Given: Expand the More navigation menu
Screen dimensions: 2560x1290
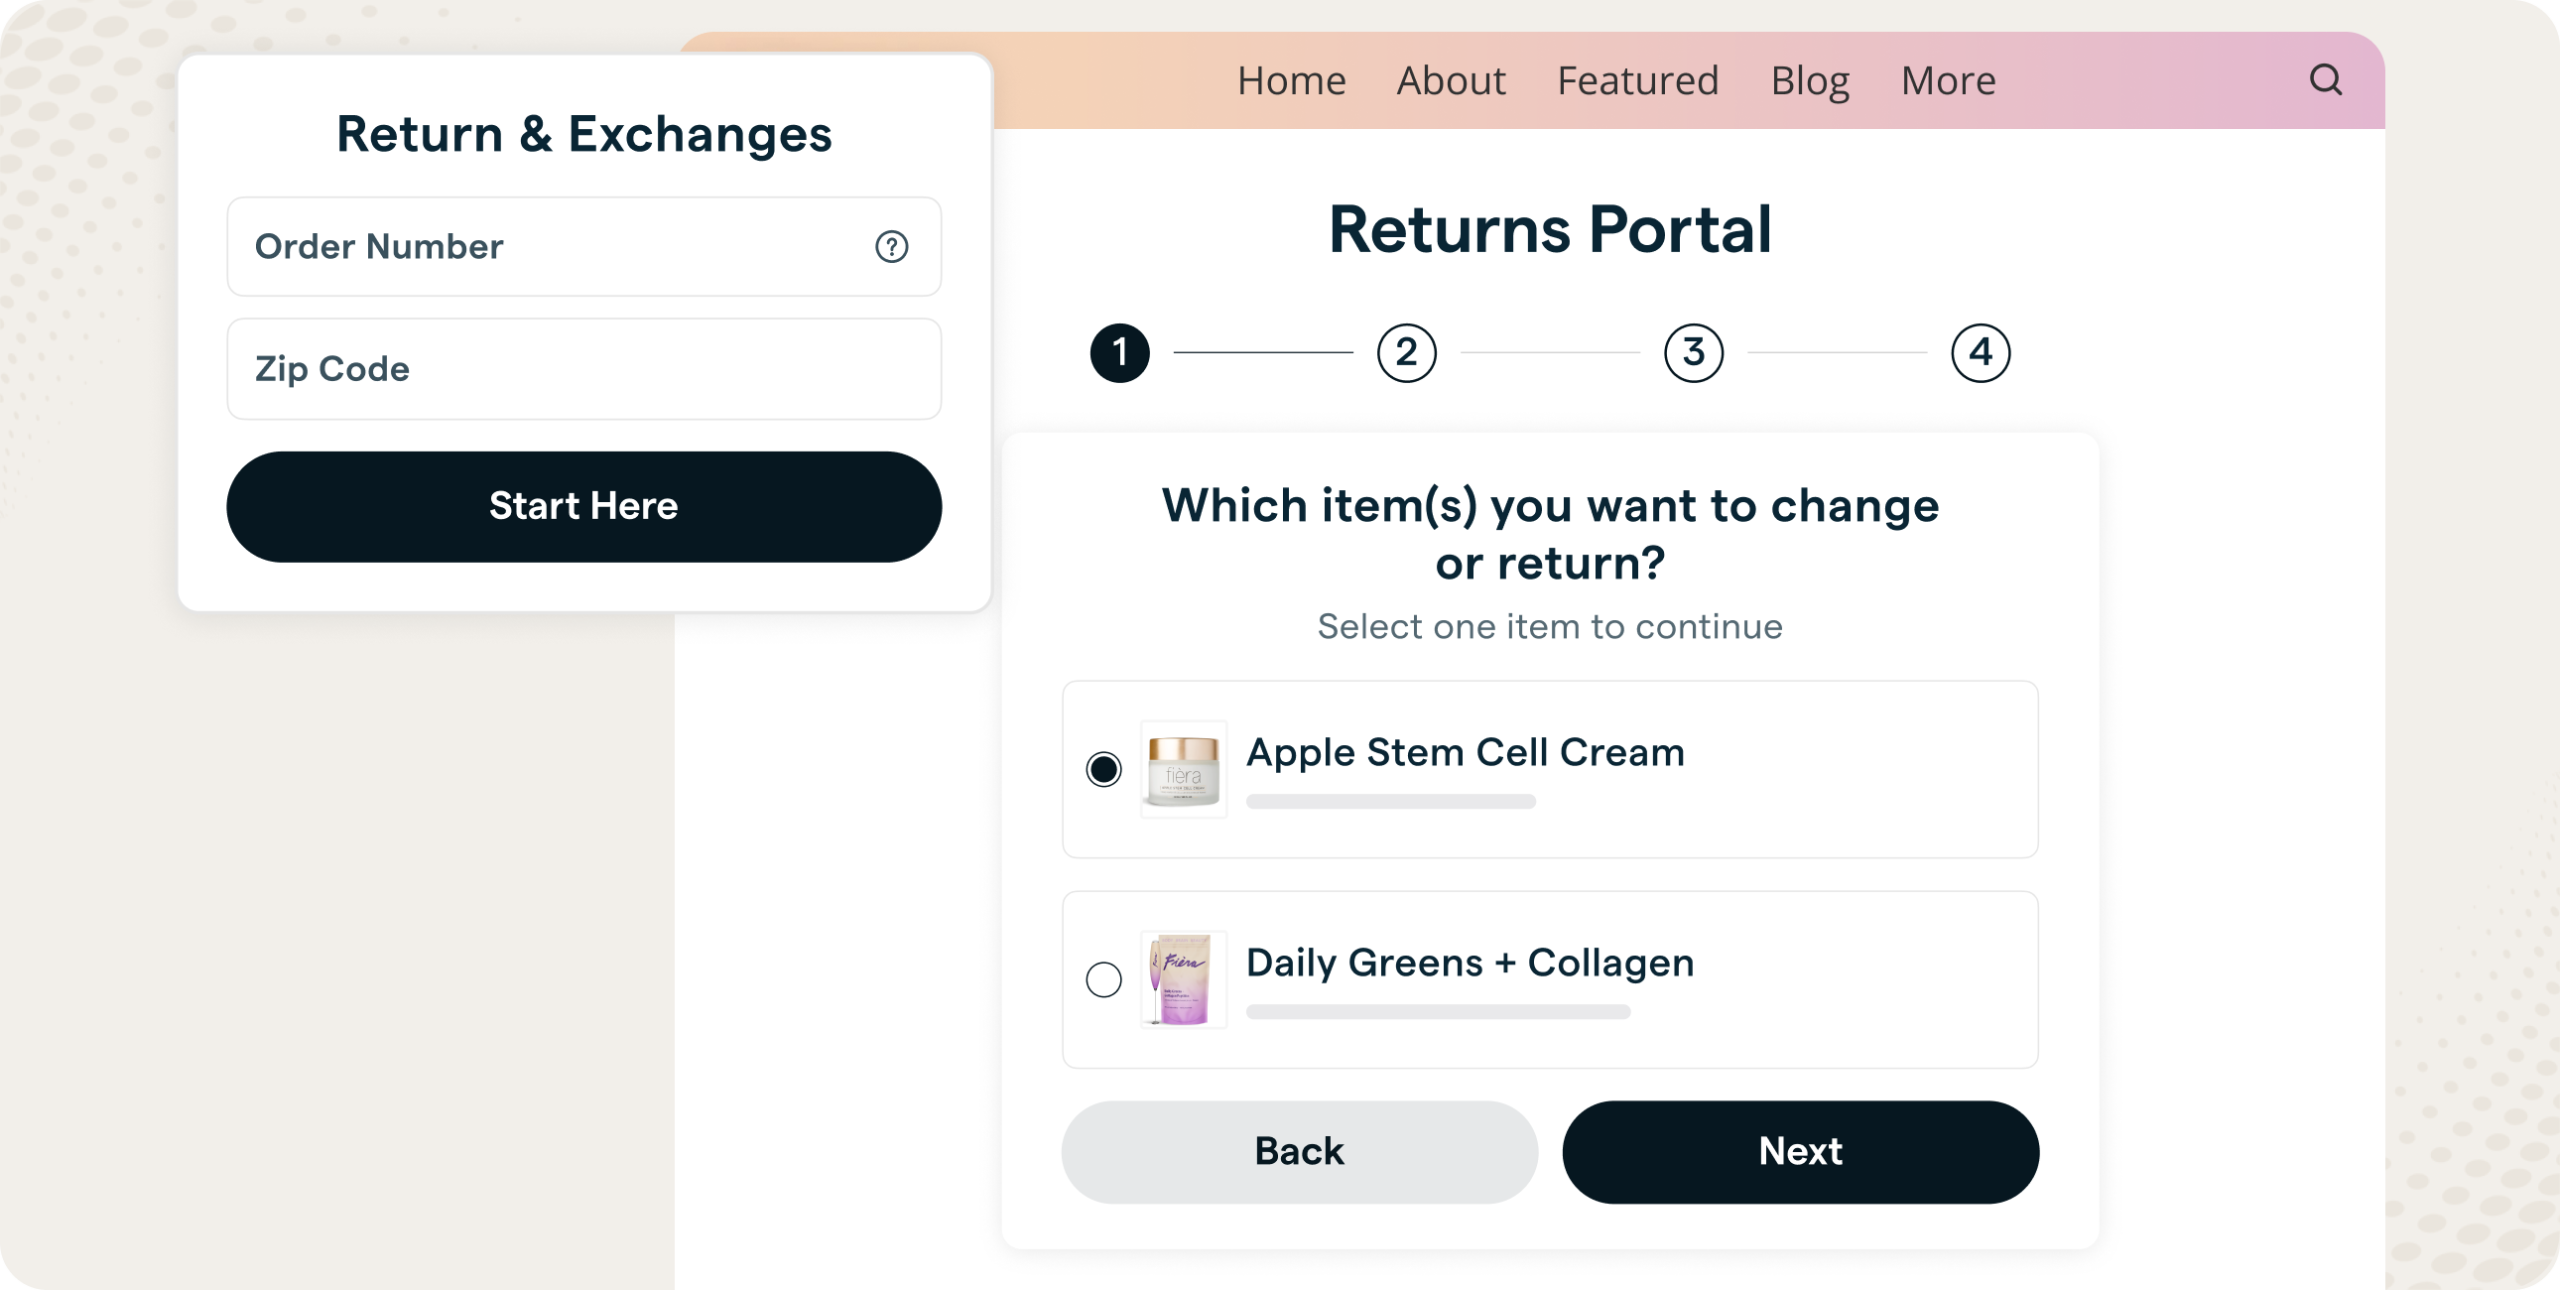Looking at the screenshot, I should pyautogui.click(x=1948, y=81).
